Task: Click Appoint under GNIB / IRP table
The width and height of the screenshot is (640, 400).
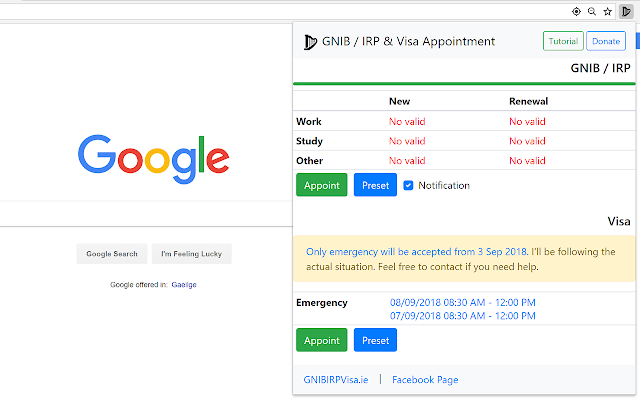Action: 322,185
